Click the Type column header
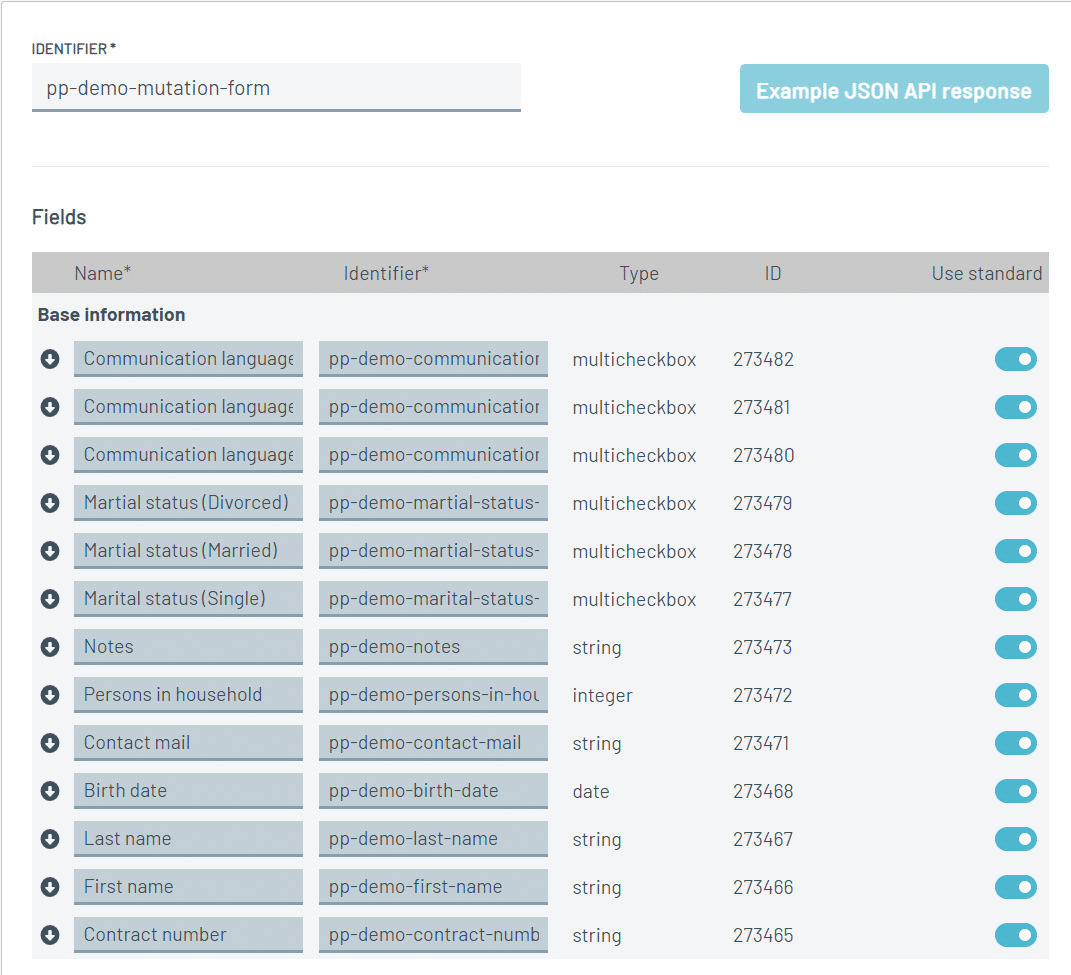 (639, 273)
